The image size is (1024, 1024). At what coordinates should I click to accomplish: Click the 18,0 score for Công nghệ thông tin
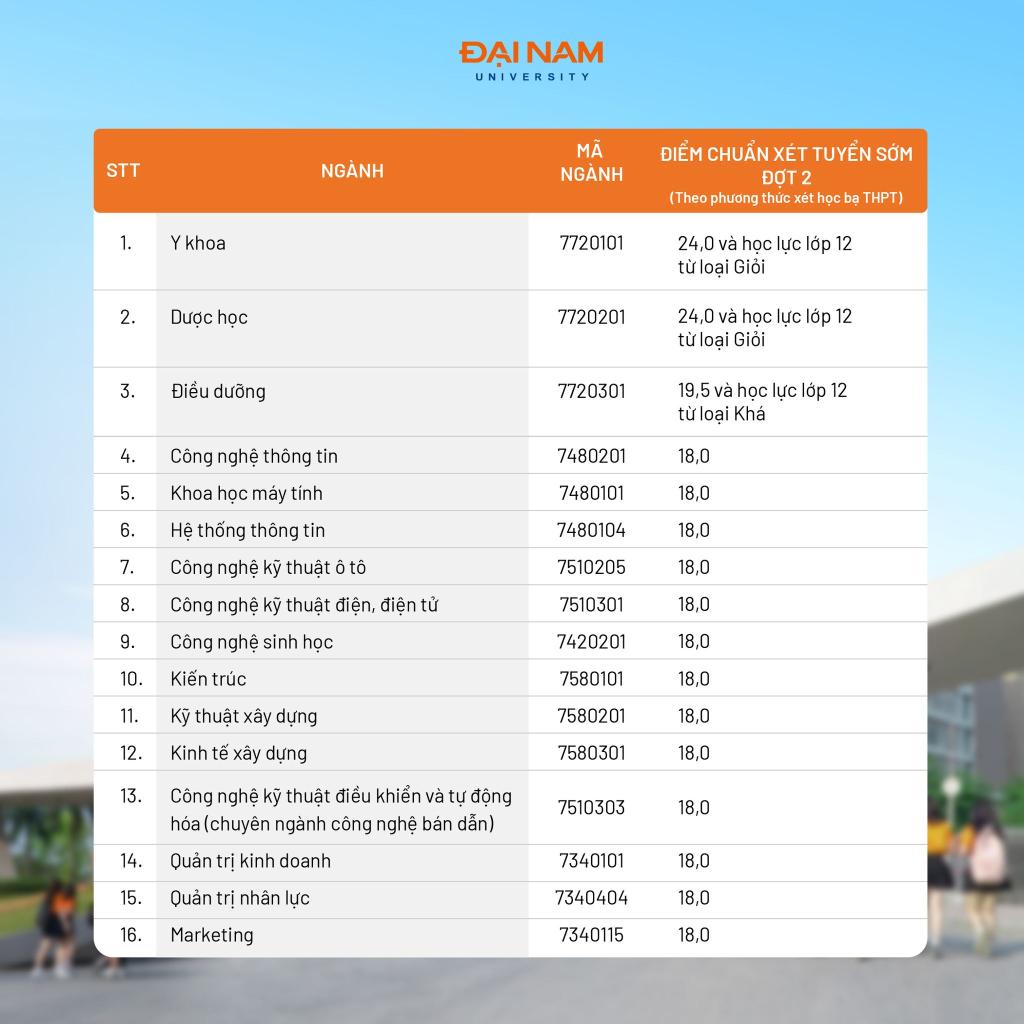[x=694, y=456]
